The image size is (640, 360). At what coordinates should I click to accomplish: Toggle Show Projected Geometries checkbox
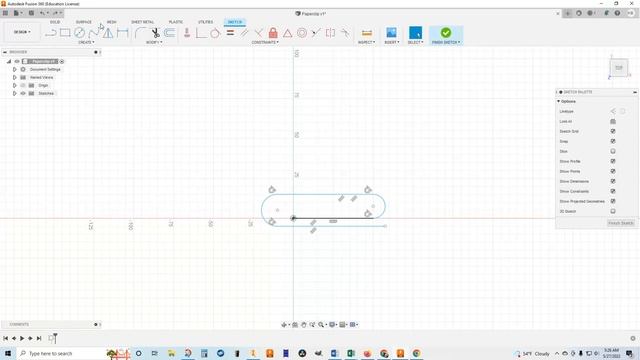(x=613, y=201)
